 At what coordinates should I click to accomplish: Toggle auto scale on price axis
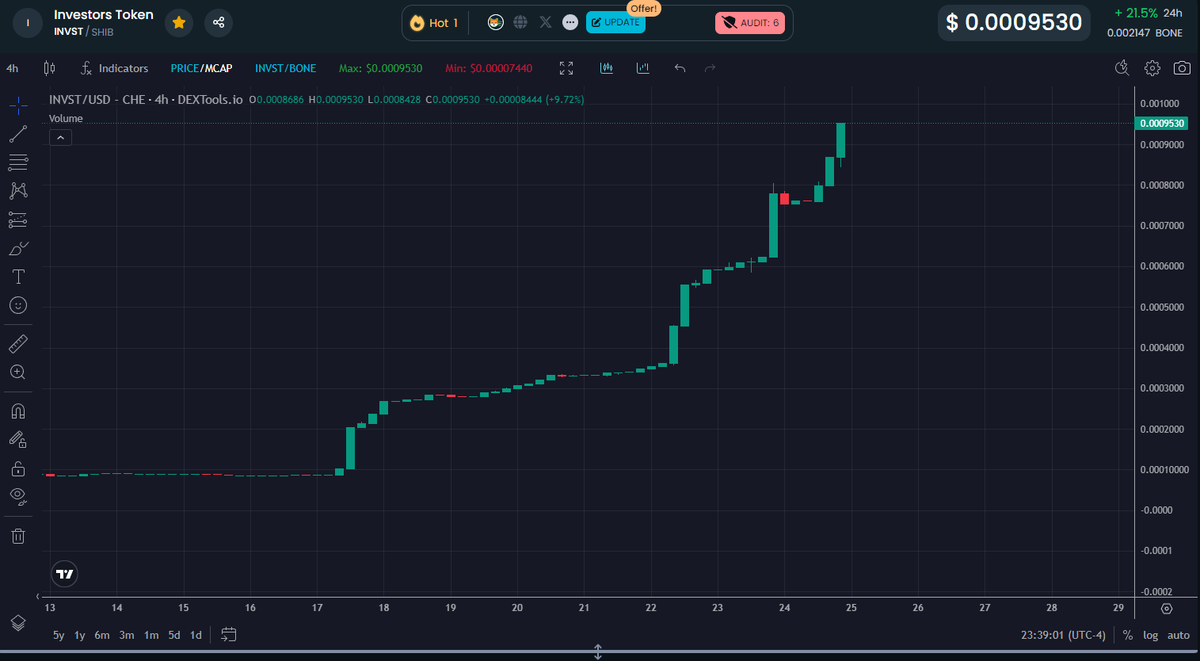pyautogui.click(x=1178, y=635)
